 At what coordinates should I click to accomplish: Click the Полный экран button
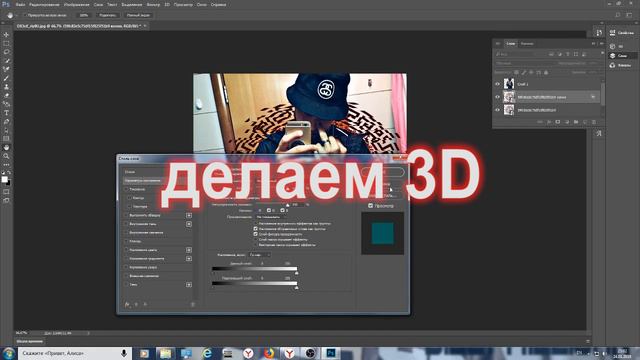(138, 15)
